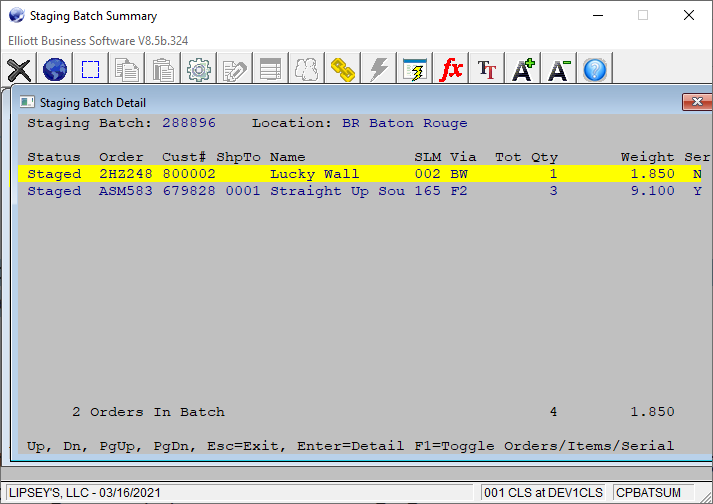The width and height of the screenshot is (713, 504).
Task: Click weight value 9.100
Action: tap(653, 191)
